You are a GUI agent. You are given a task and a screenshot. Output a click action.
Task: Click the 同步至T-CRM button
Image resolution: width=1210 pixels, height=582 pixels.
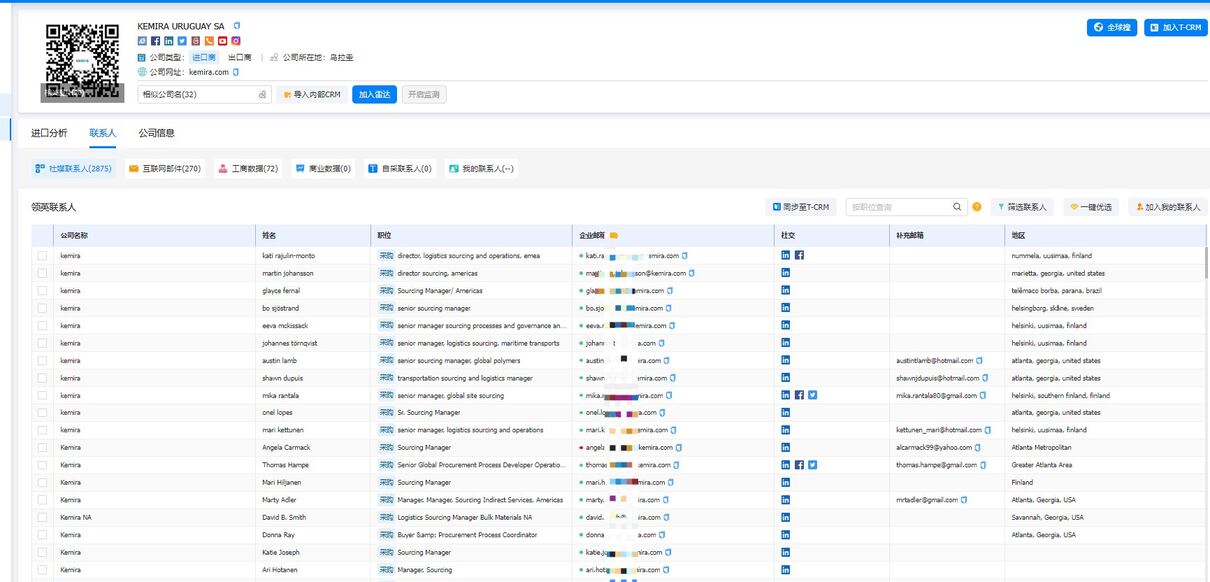tap(802, 207)
